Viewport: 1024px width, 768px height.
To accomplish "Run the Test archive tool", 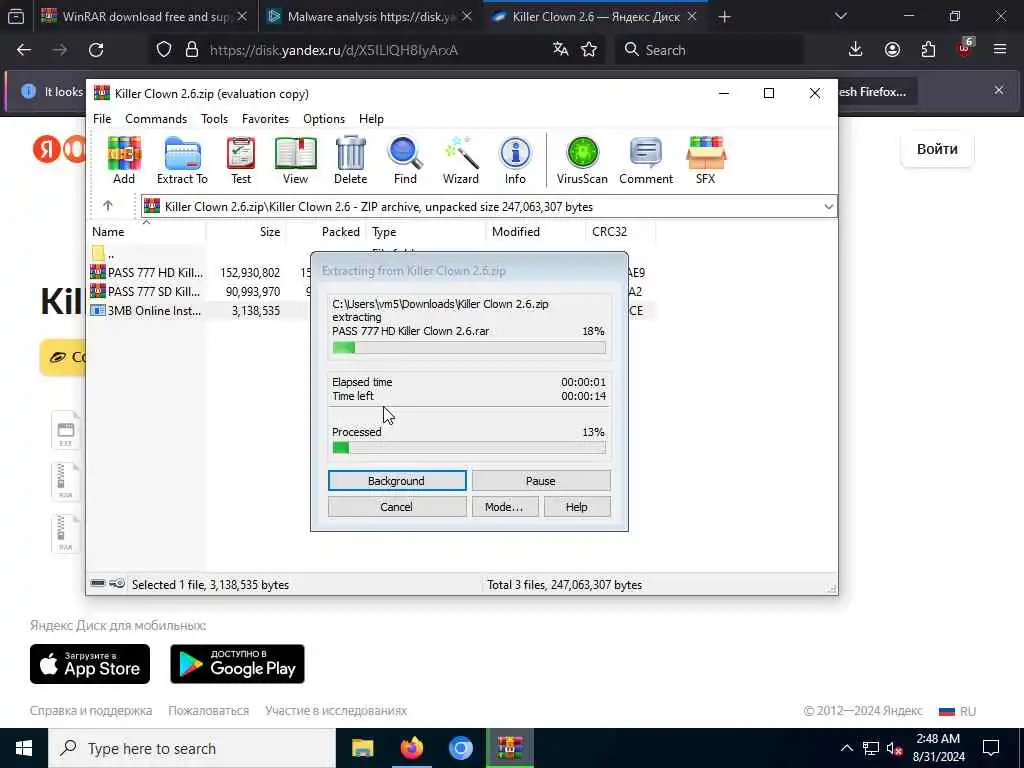I will coord(241,160).
